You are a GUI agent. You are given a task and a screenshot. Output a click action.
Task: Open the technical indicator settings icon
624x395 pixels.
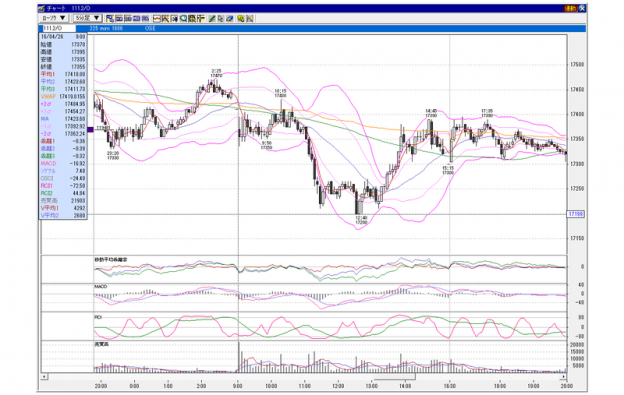coord(192,18)
